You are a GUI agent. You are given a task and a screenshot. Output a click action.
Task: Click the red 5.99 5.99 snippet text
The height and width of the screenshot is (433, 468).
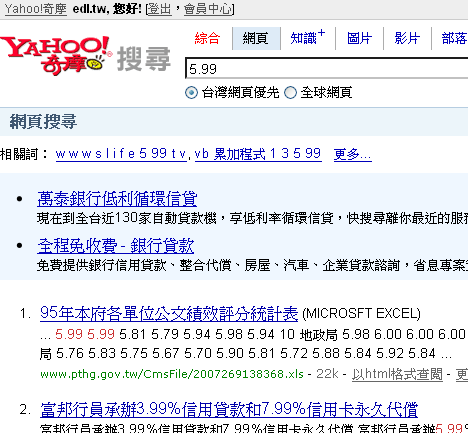(85, 334)
